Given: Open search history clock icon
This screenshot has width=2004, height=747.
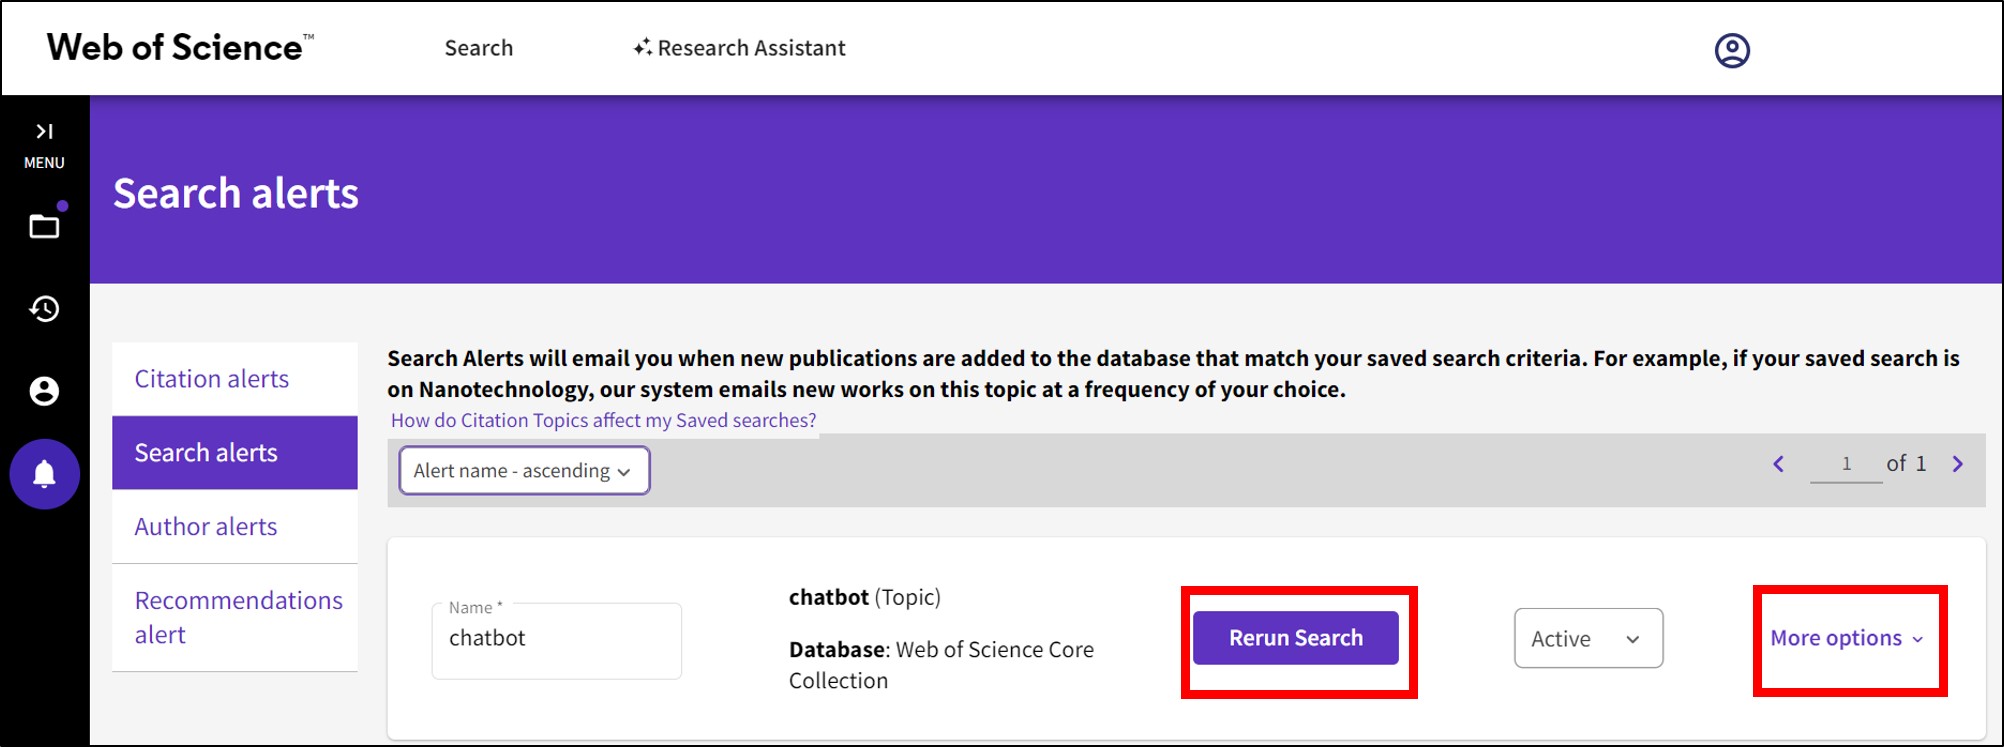Looking at the screenshot, I should click(44, 309).
